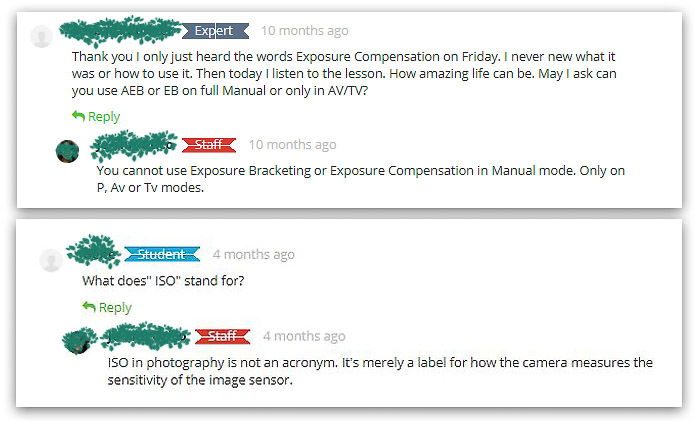Viewport: 700px width, 421px height.
Task: Click the staff reply text about ISO not being an acronym
Action: click(x=380, y=371)
